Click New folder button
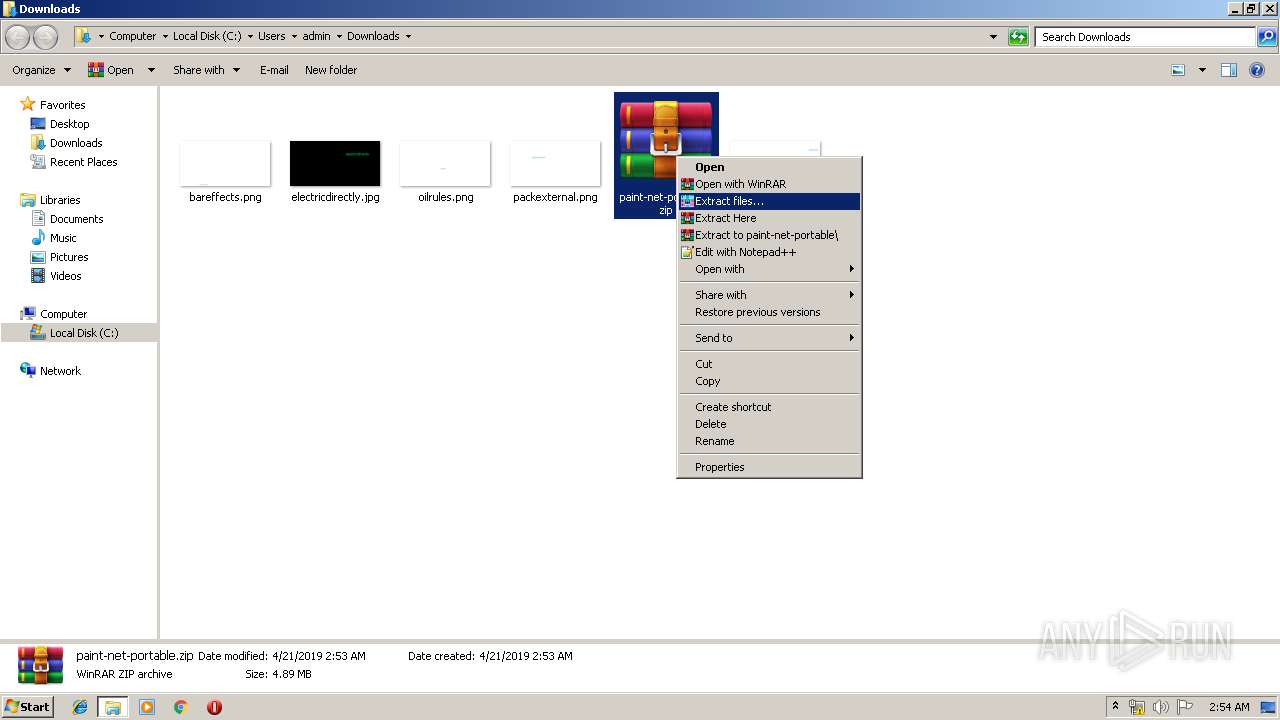Screen dimensions: 1280x720 [x=331, y=70]
